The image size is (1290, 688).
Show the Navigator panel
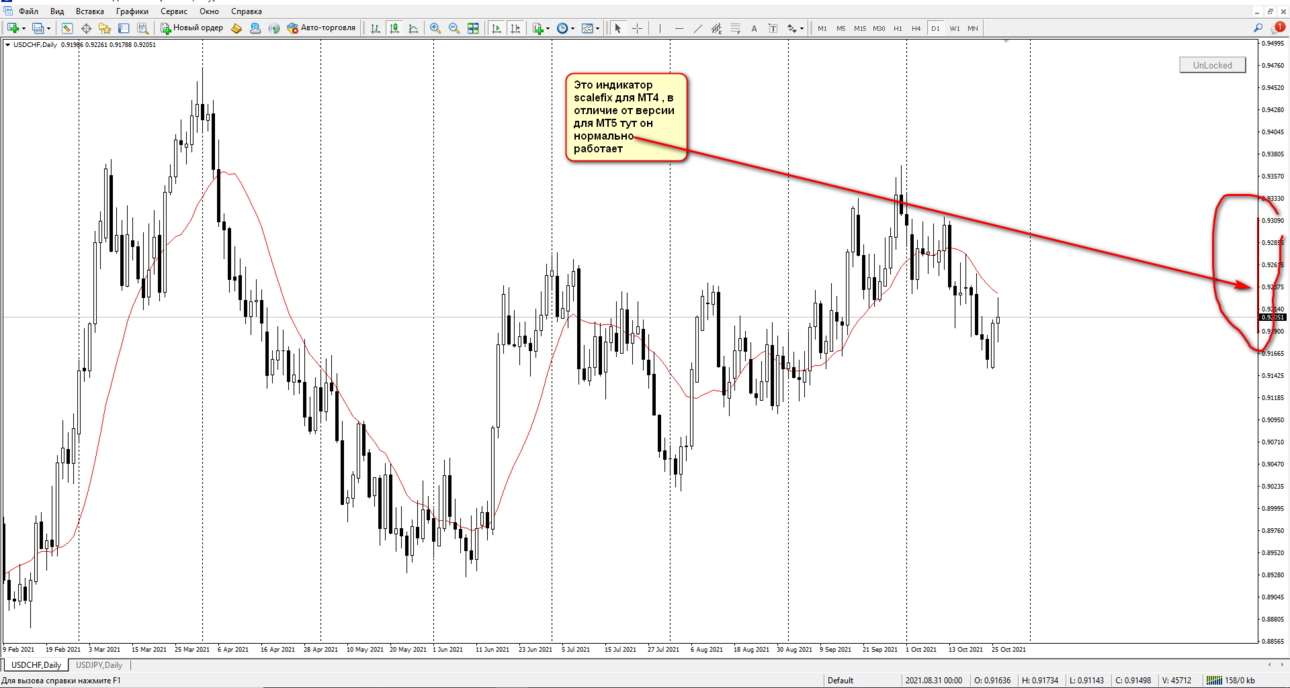click(104, 28)
